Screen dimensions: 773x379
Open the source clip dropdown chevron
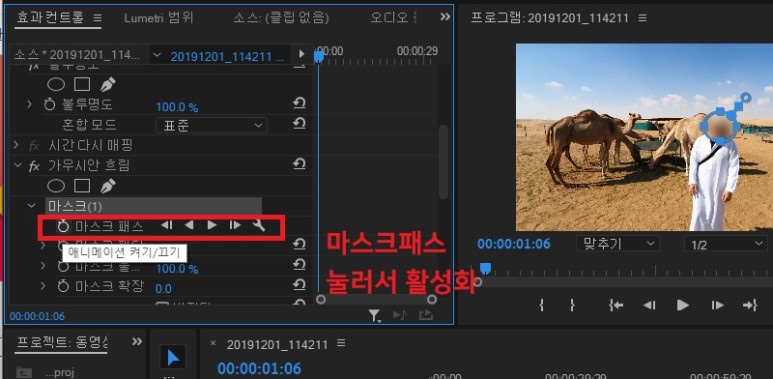click(157, 55)
